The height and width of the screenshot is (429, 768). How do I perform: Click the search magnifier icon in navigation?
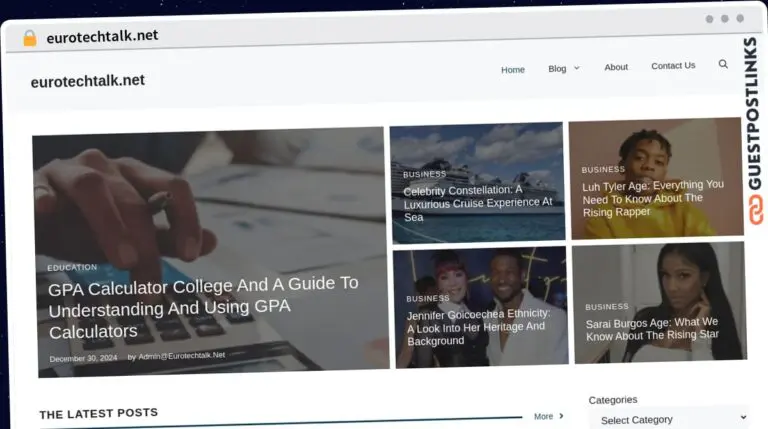coord(723,64)
